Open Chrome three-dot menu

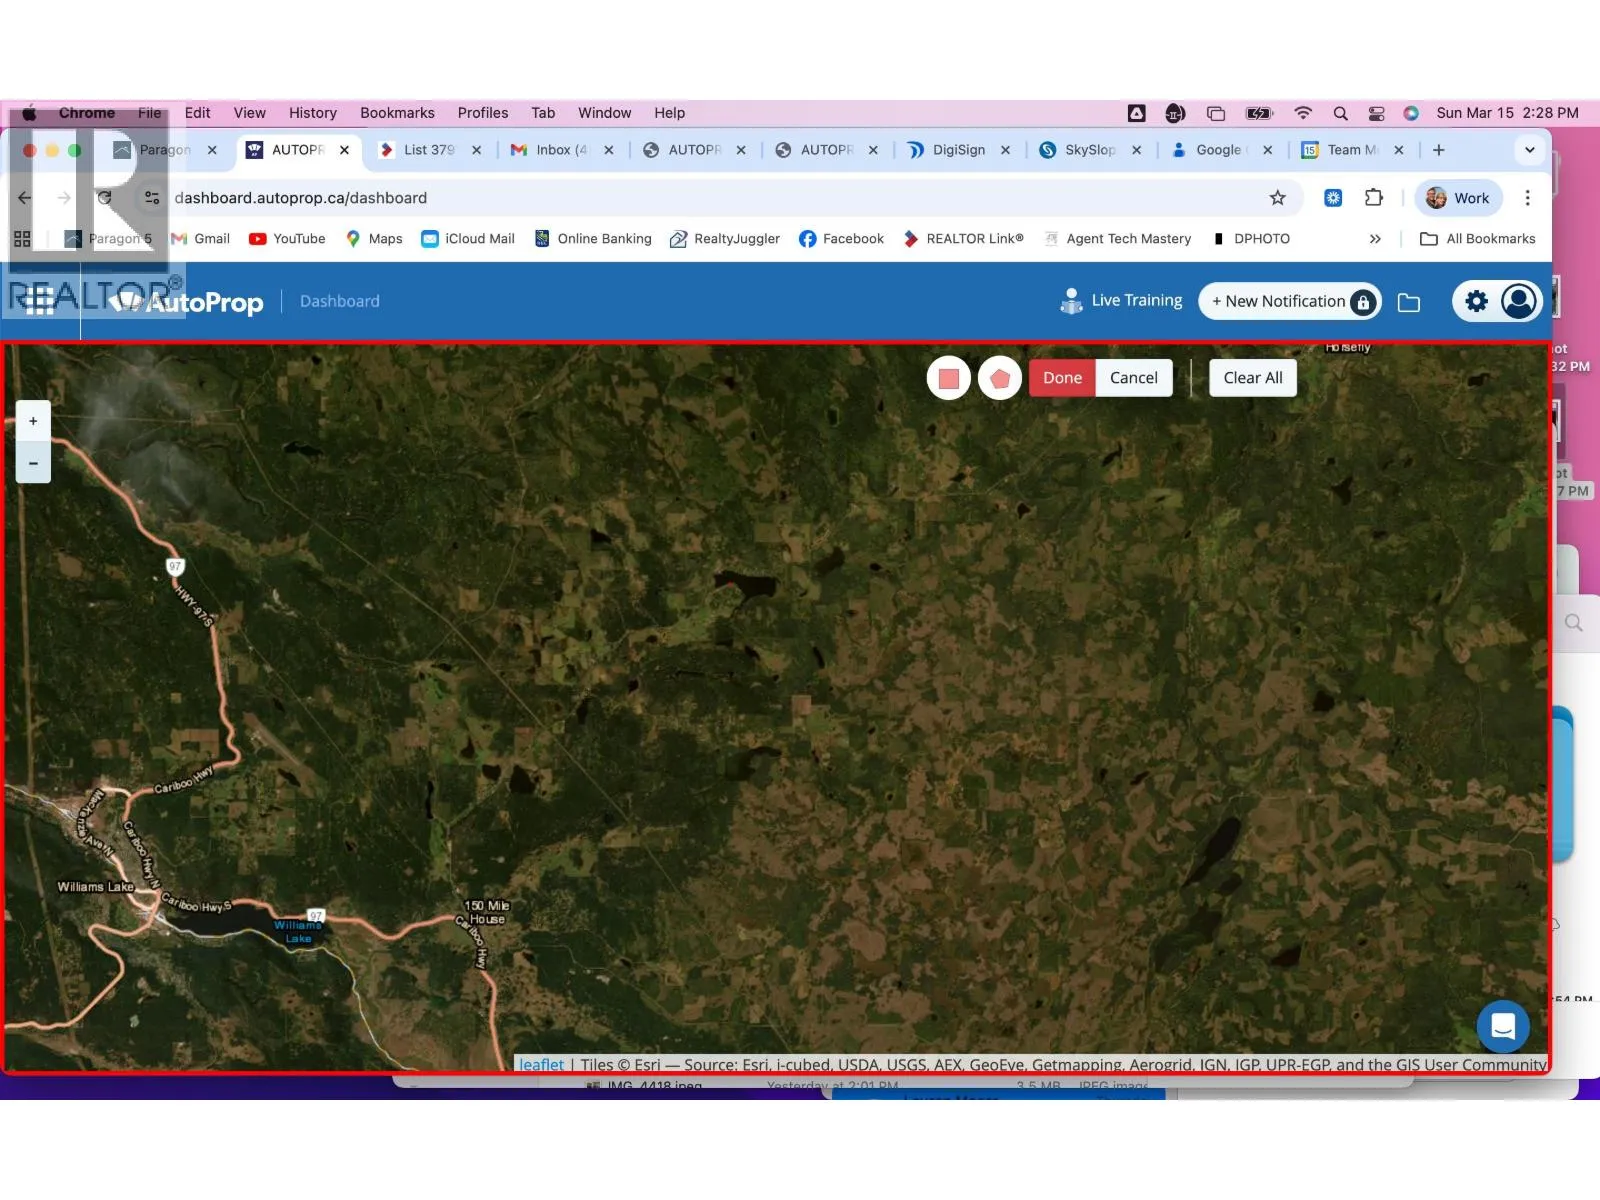[1527, 198]
